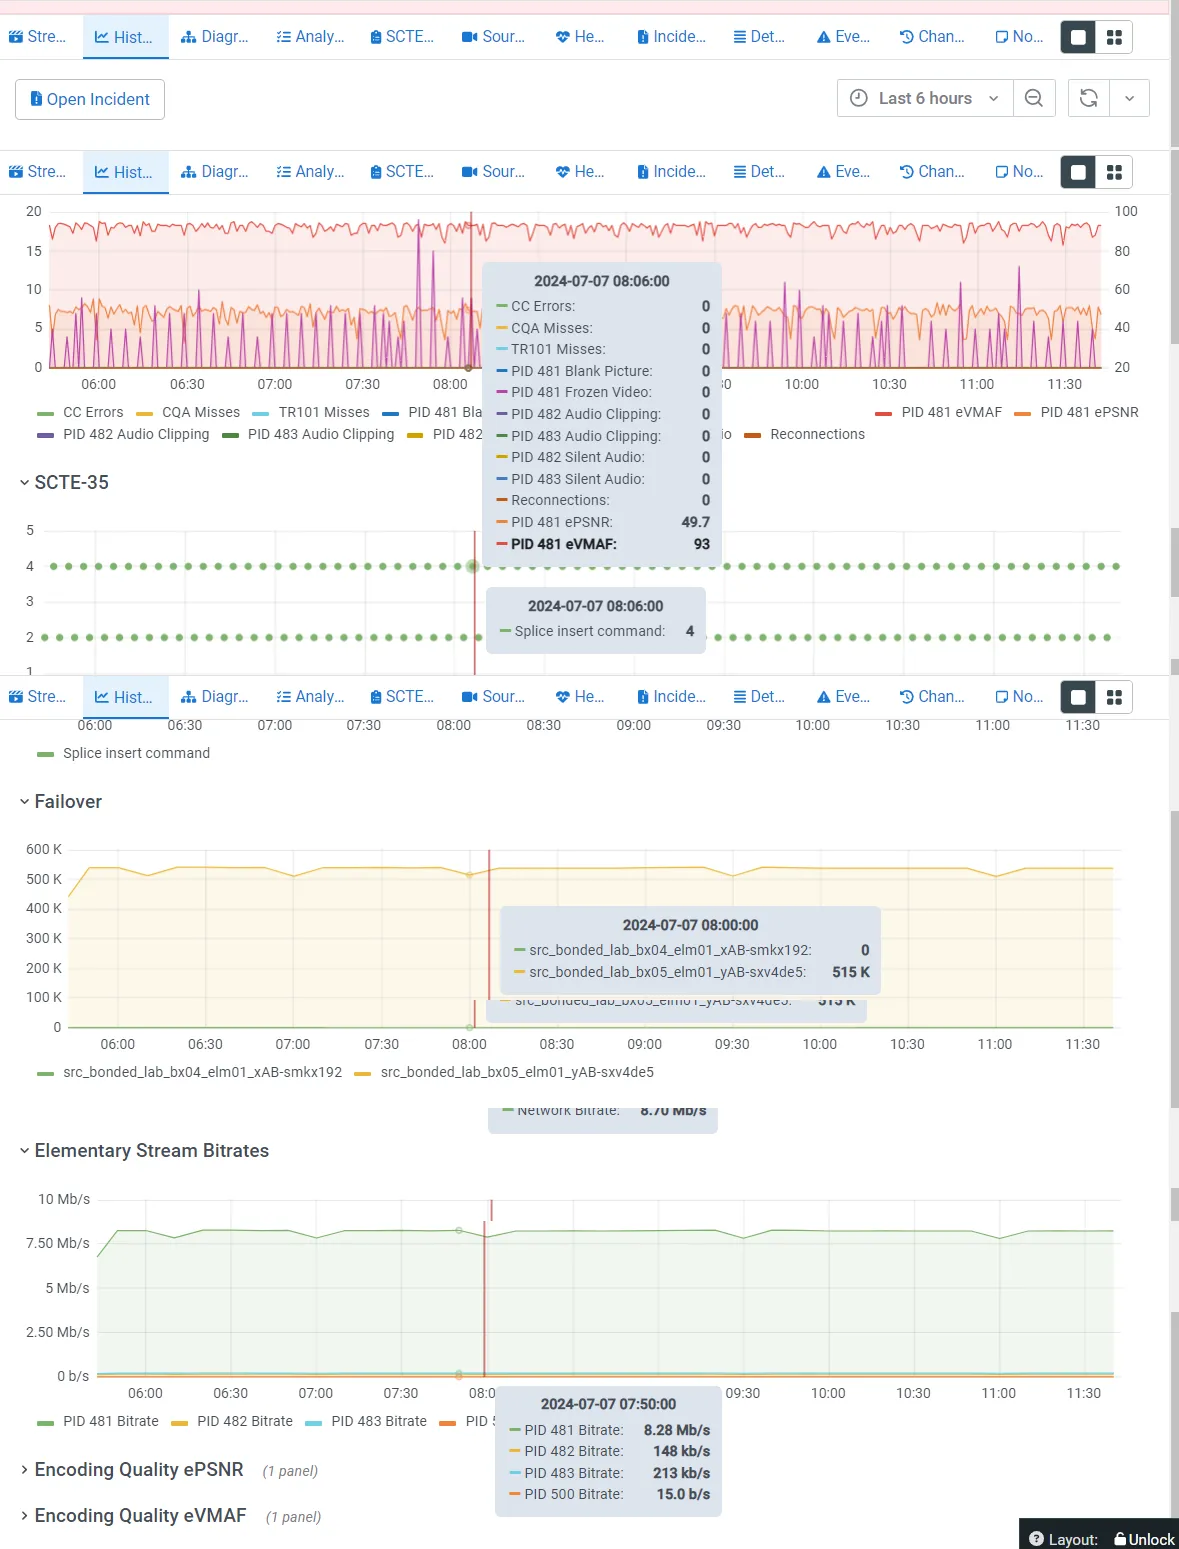The image size is (1179, 1549).
Task: Click the Source icon in tab bar above Failover
Action: coord(470,697)
